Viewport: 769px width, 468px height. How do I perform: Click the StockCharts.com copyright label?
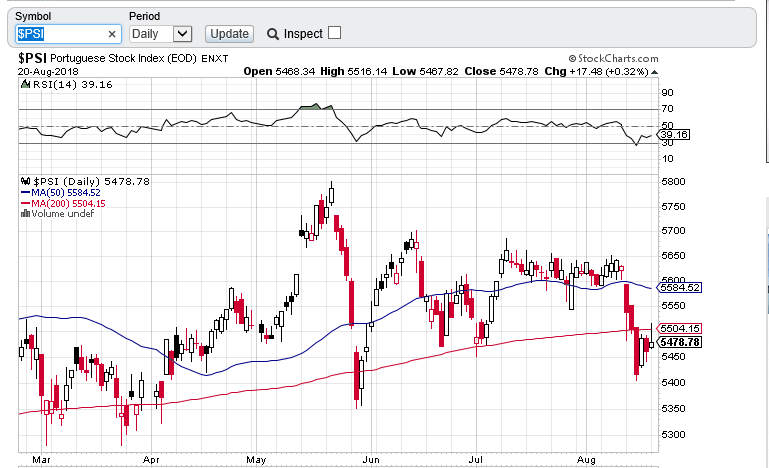(x=613, y=59)
